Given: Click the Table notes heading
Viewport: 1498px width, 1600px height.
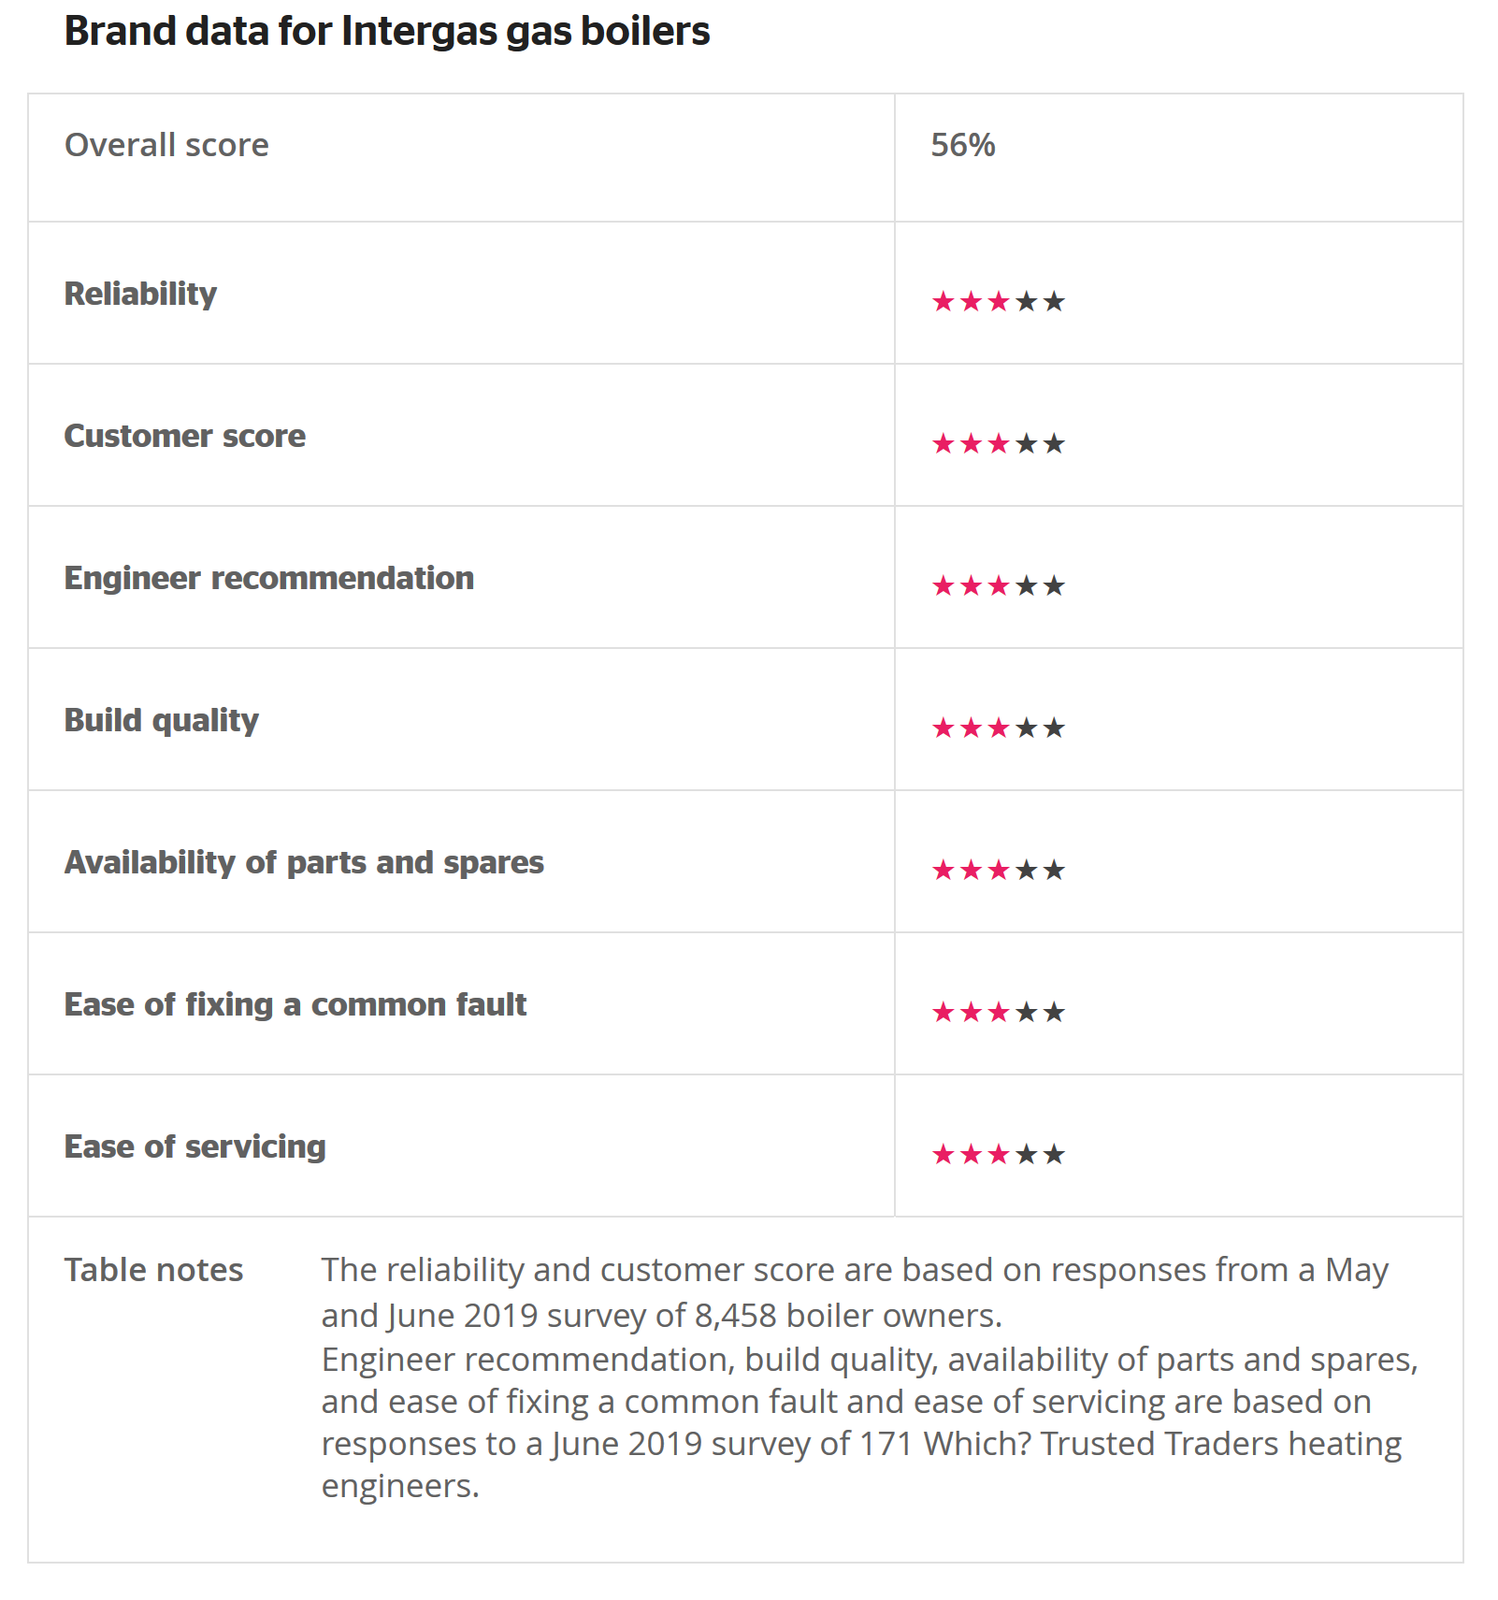Looking at the screenshot, I should [153, 1269].
